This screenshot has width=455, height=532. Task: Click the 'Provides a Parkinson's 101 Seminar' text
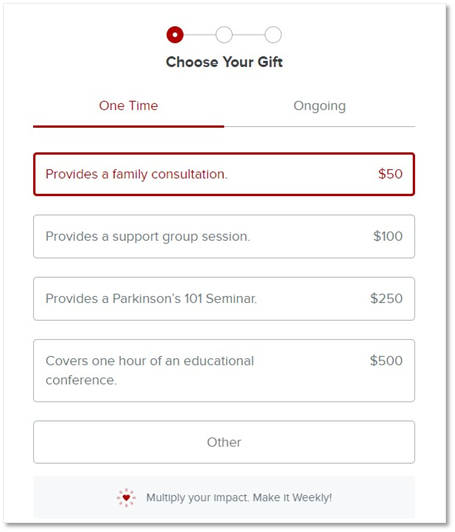pos(151,299)
